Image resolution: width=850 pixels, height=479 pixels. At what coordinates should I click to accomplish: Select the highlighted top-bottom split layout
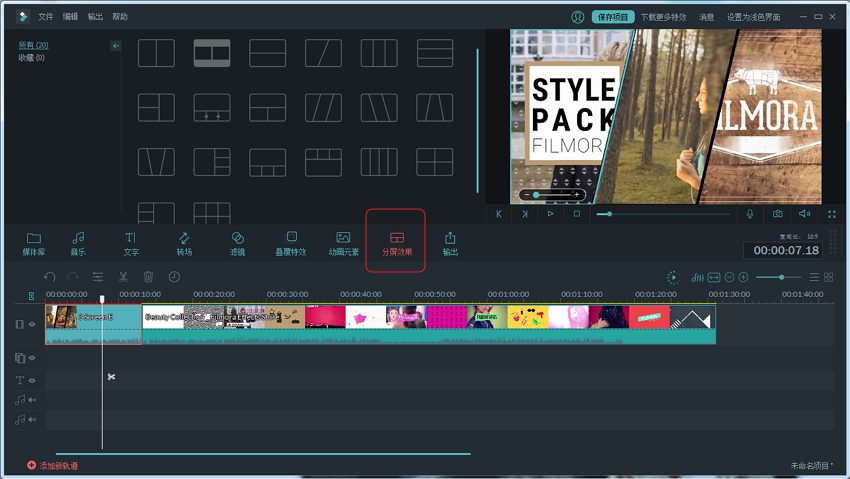pos(212,53)
